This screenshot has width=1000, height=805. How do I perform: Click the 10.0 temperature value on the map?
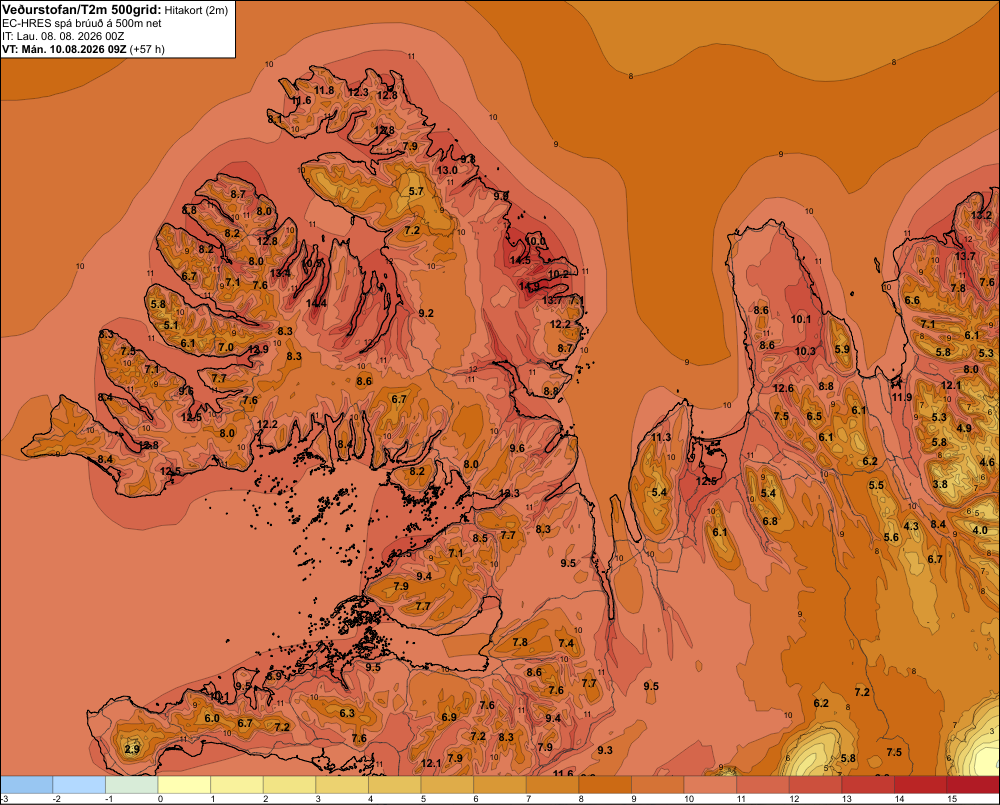pos(536,240)
